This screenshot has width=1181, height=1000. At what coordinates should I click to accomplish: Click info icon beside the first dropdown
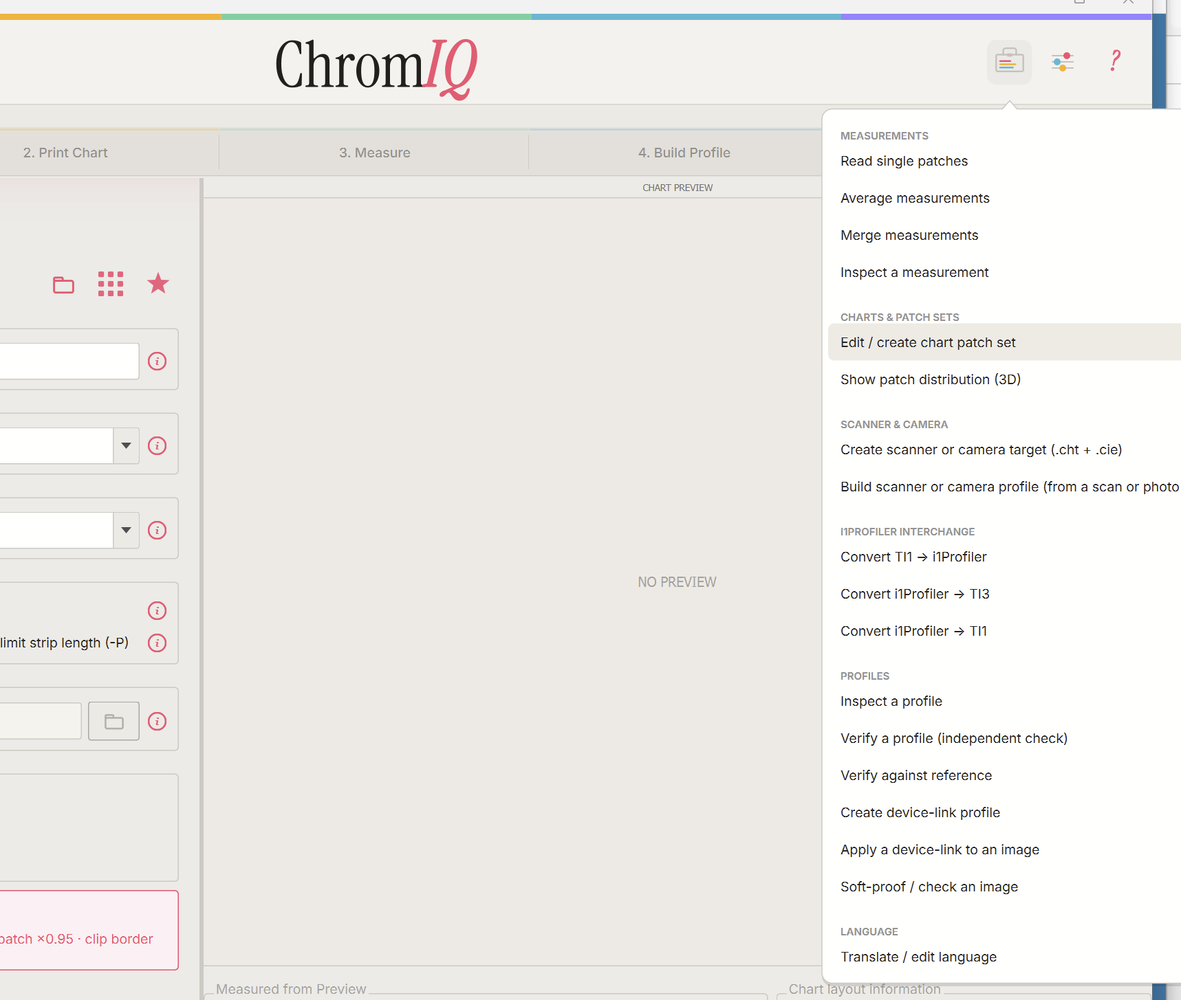pos(157,446)
